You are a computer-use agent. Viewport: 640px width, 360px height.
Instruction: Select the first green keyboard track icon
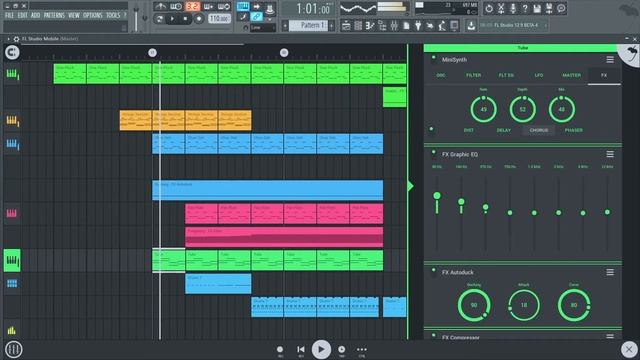(x=13, y=74)
